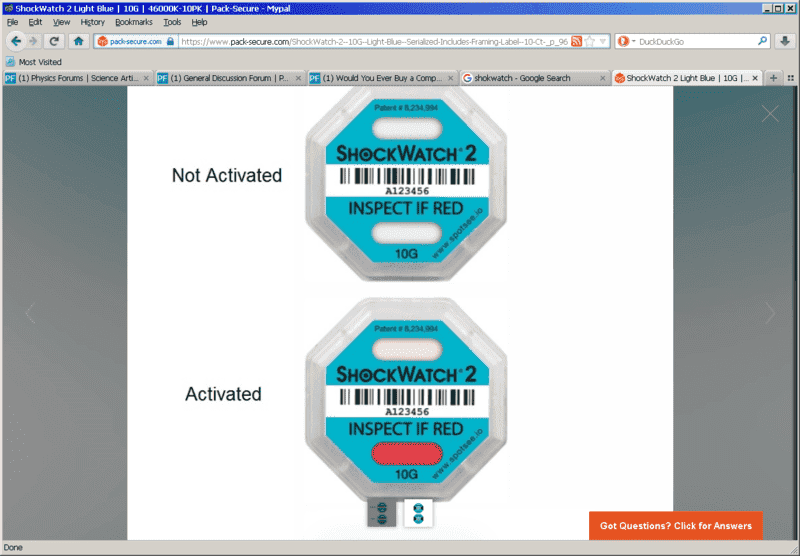Open the Edit menu
Viewport: 800px width, 556px height.
(x=35, y=22)
